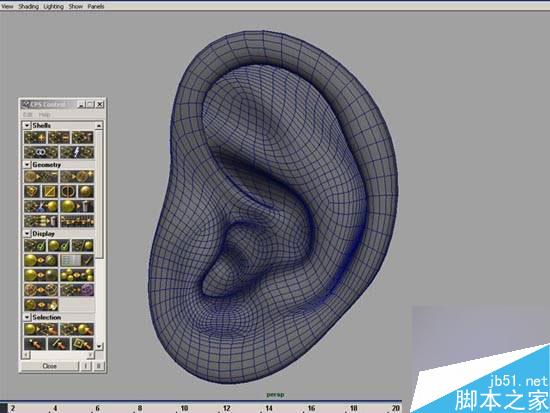Image resolution: width=550 pixels, height=413 pixels.
Task: Click frame 18 on the timeline
Action: point(354,408)
